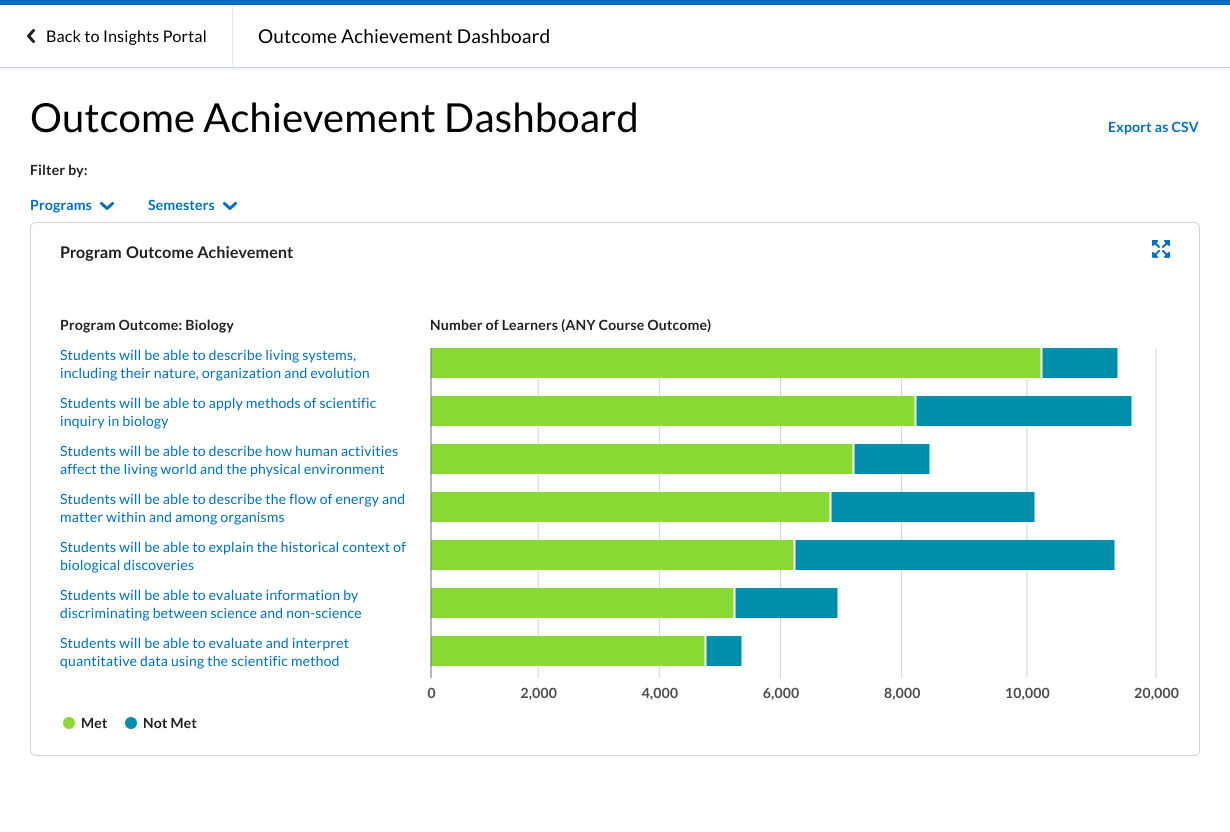
Task: Go back to Insights Portal
Action: [125, 36]
